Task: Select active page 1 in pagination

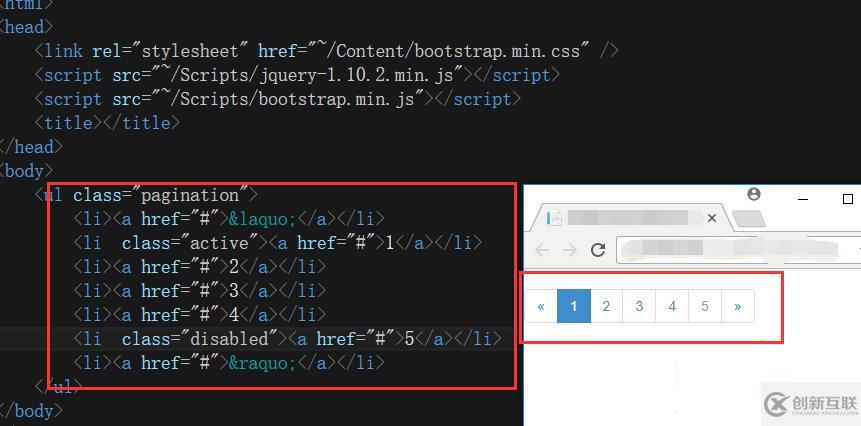Action: [574, 306]
